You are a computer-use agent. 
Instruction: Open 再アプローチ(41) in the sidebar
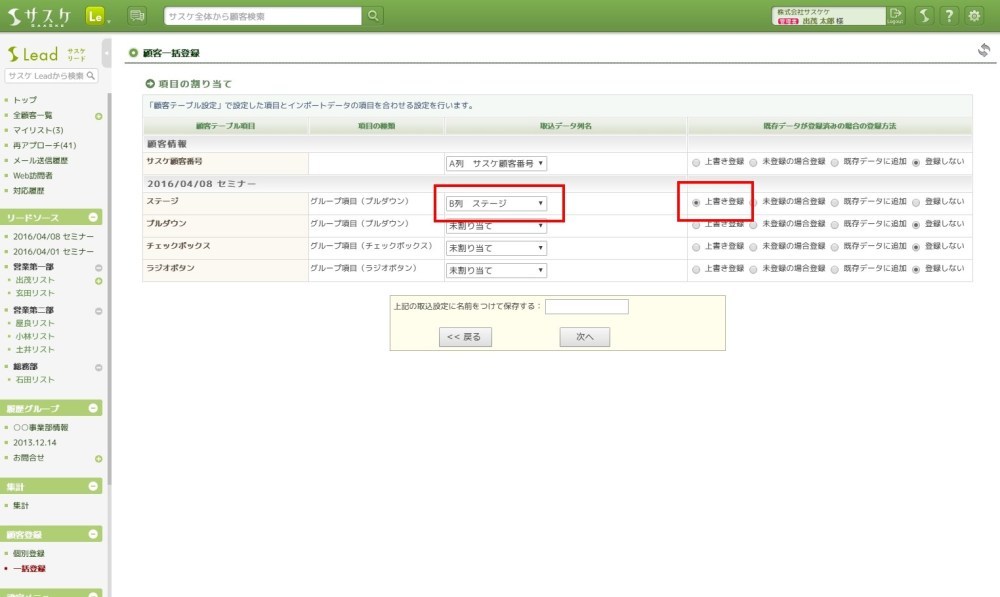44,145
